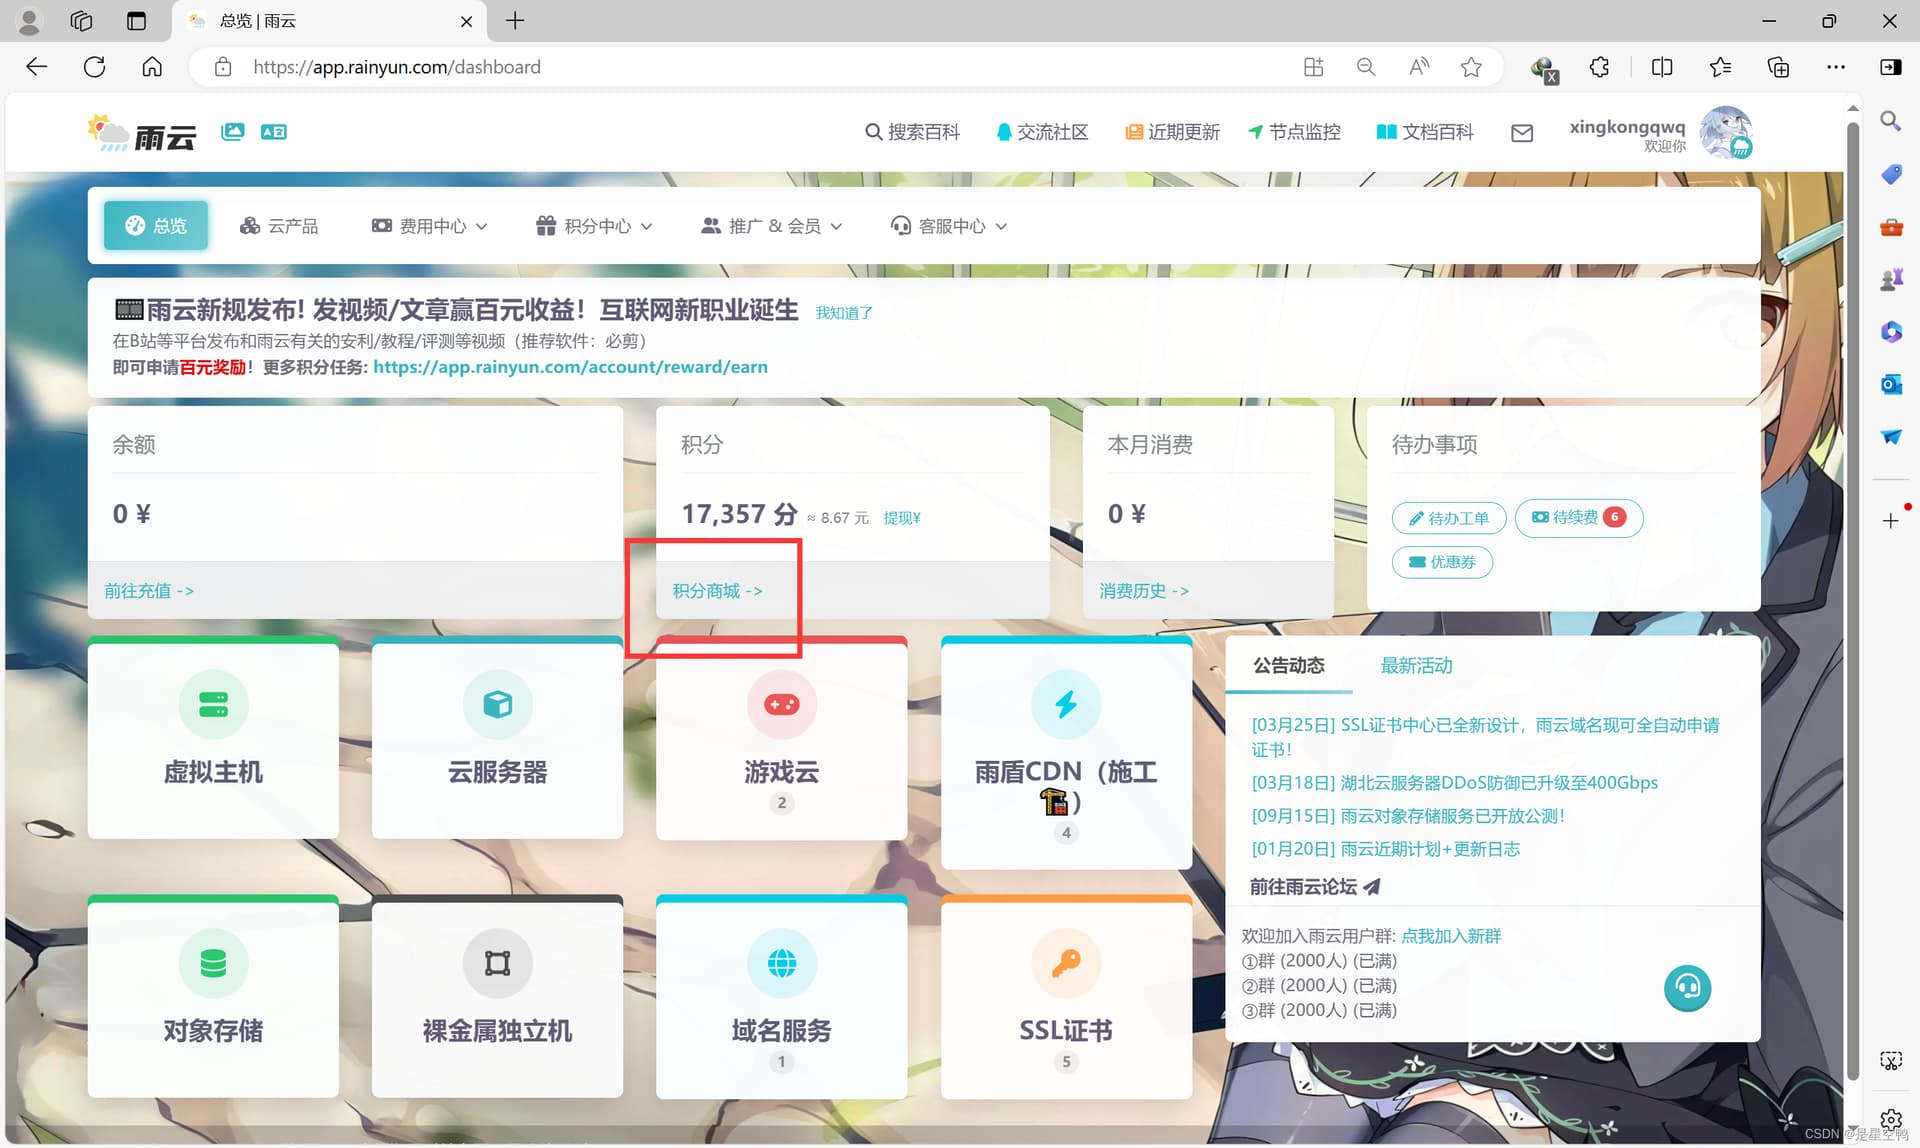Open the Edge sidebar Microsoft 365 icon
The height and width of the screenshot is (1148, 1920).
click(x=1890, y=332)
